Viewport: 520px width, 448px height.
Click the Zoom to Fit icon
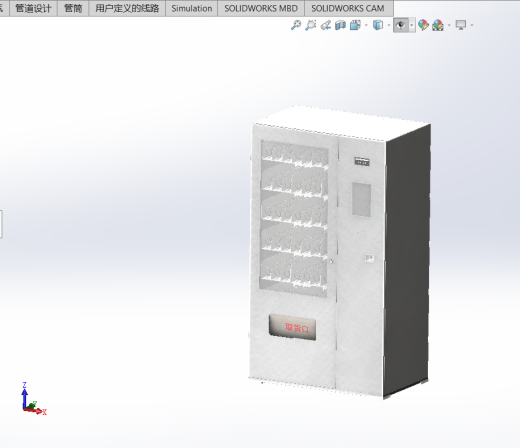click(x=296, y=25)
